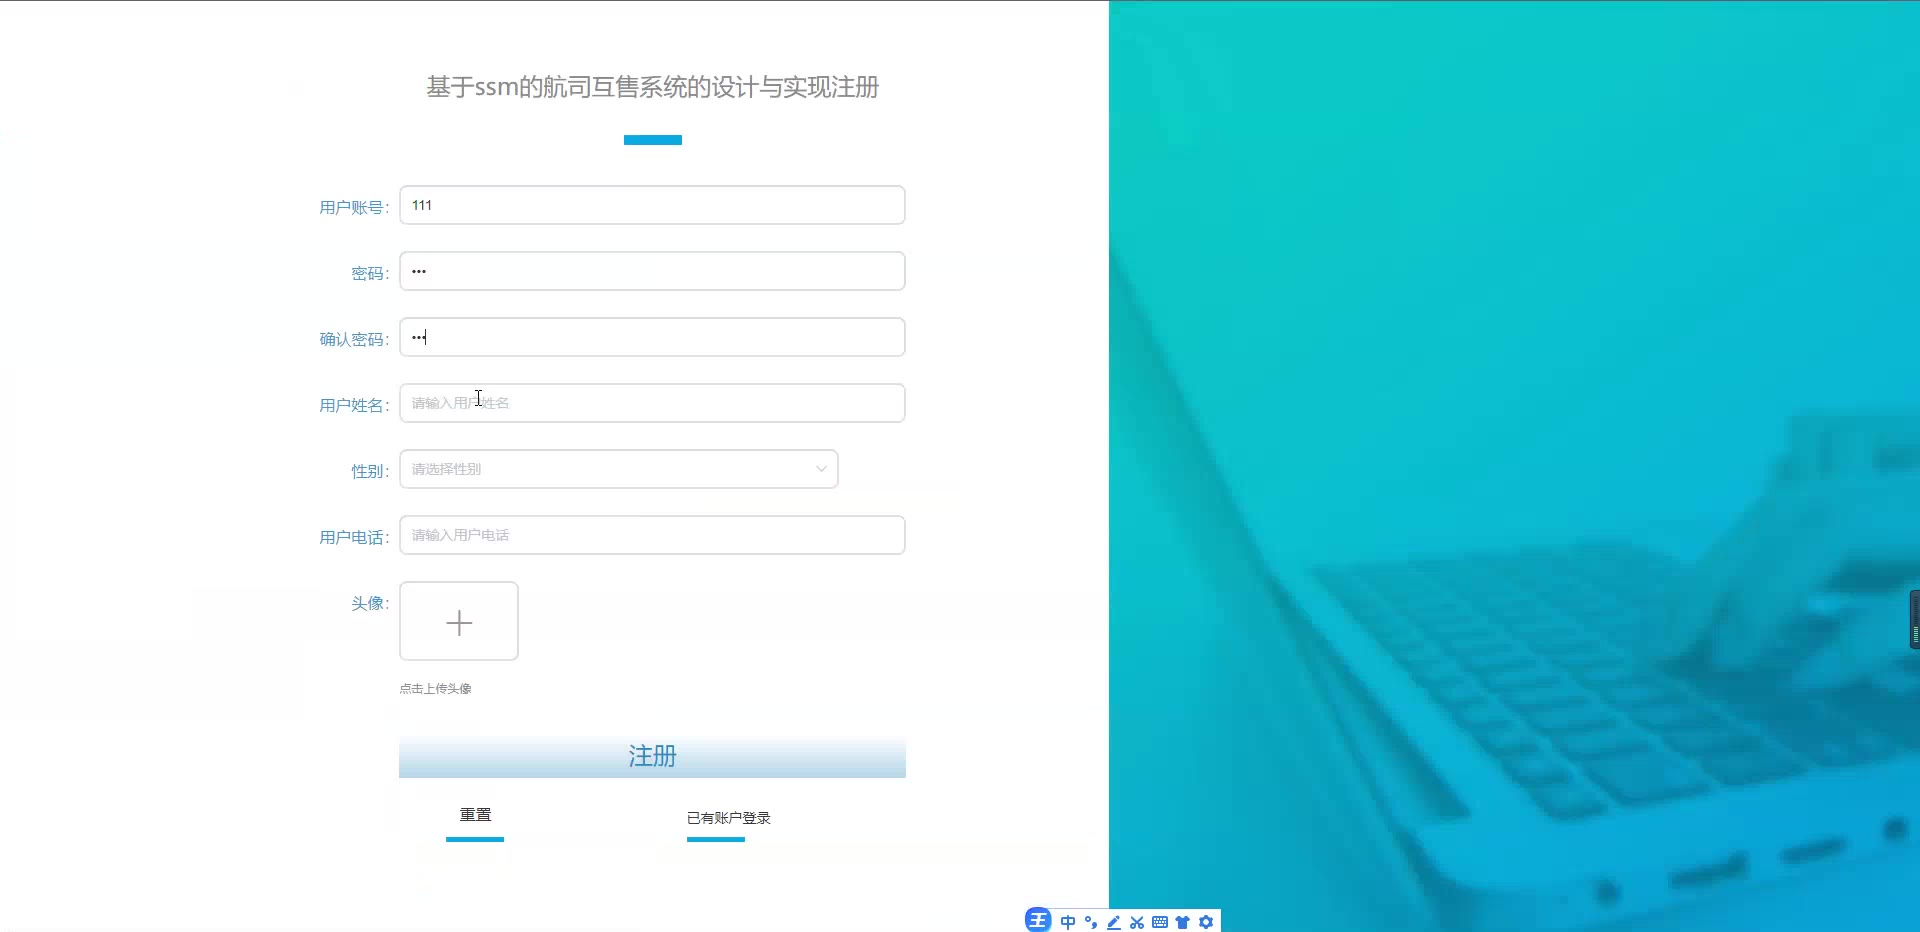Toggle IME punctuation mode icon
This screenshot has width=1920, height=932.
coord(1091,922)
